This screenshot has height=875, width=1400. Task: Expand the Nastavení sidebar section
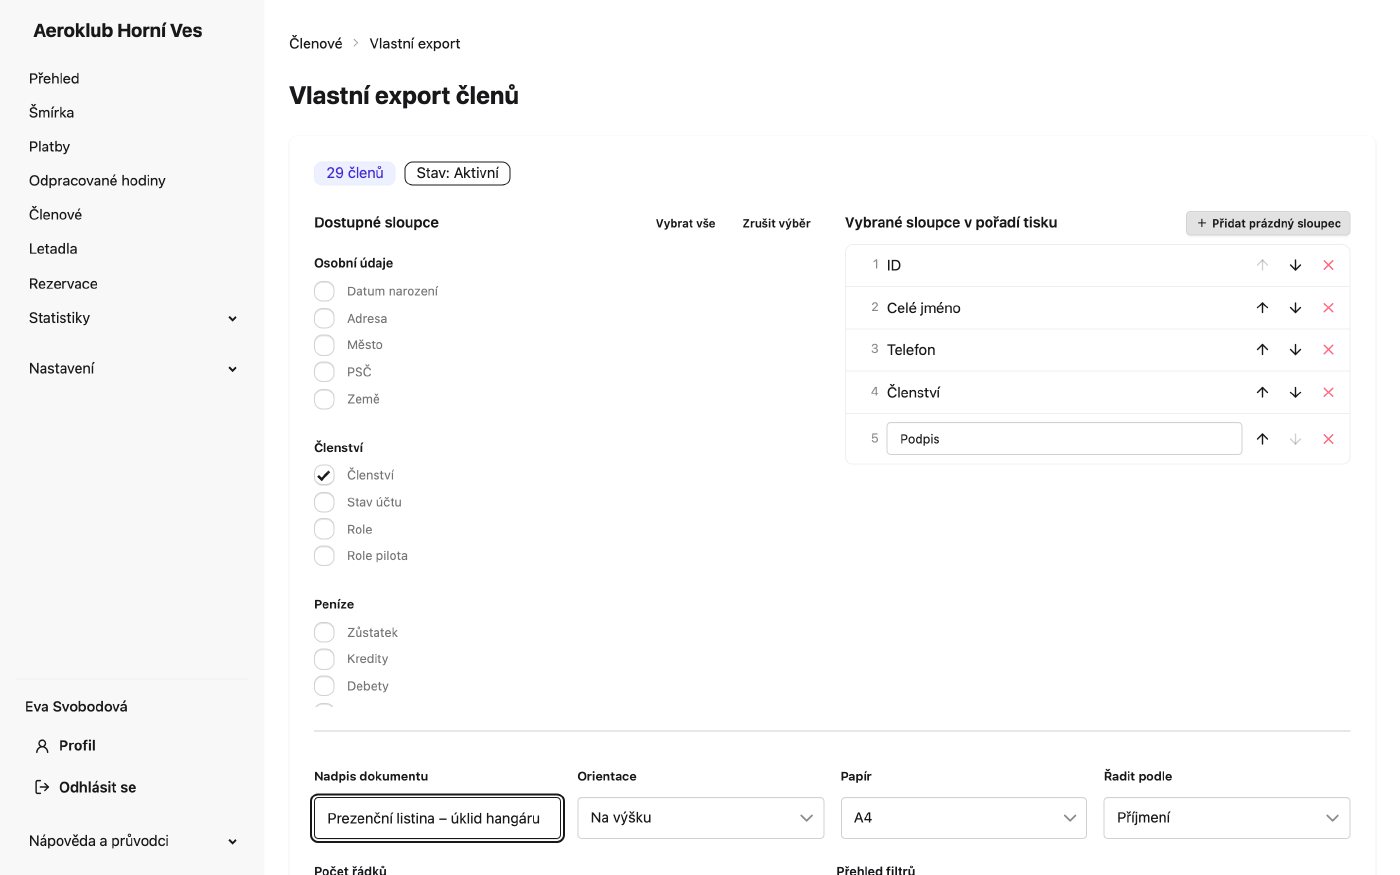133,368
